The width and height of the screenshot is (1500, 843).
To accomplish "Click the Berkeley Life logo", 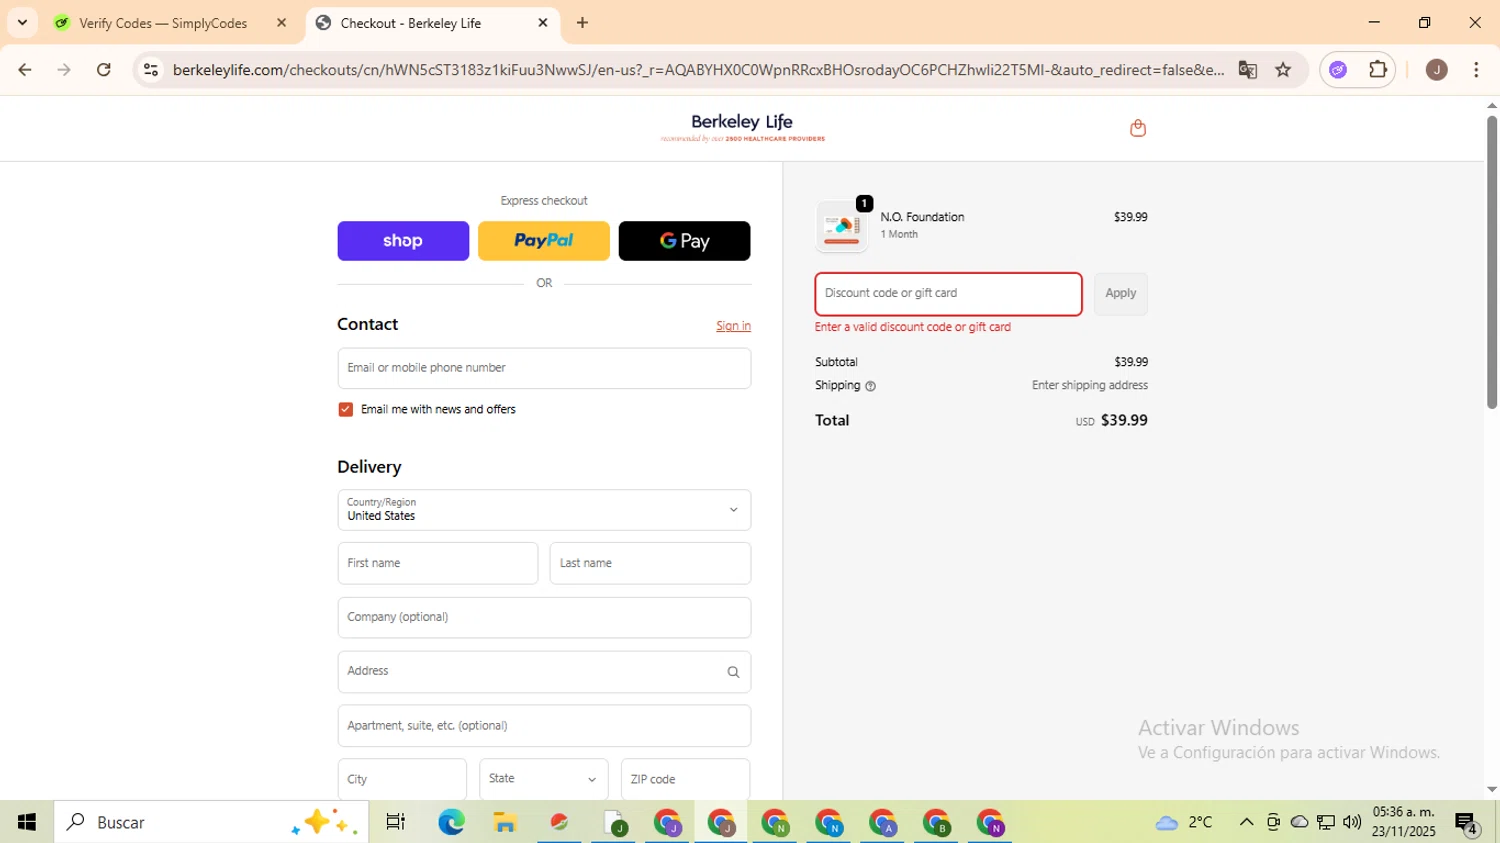I will coord(742,127).
